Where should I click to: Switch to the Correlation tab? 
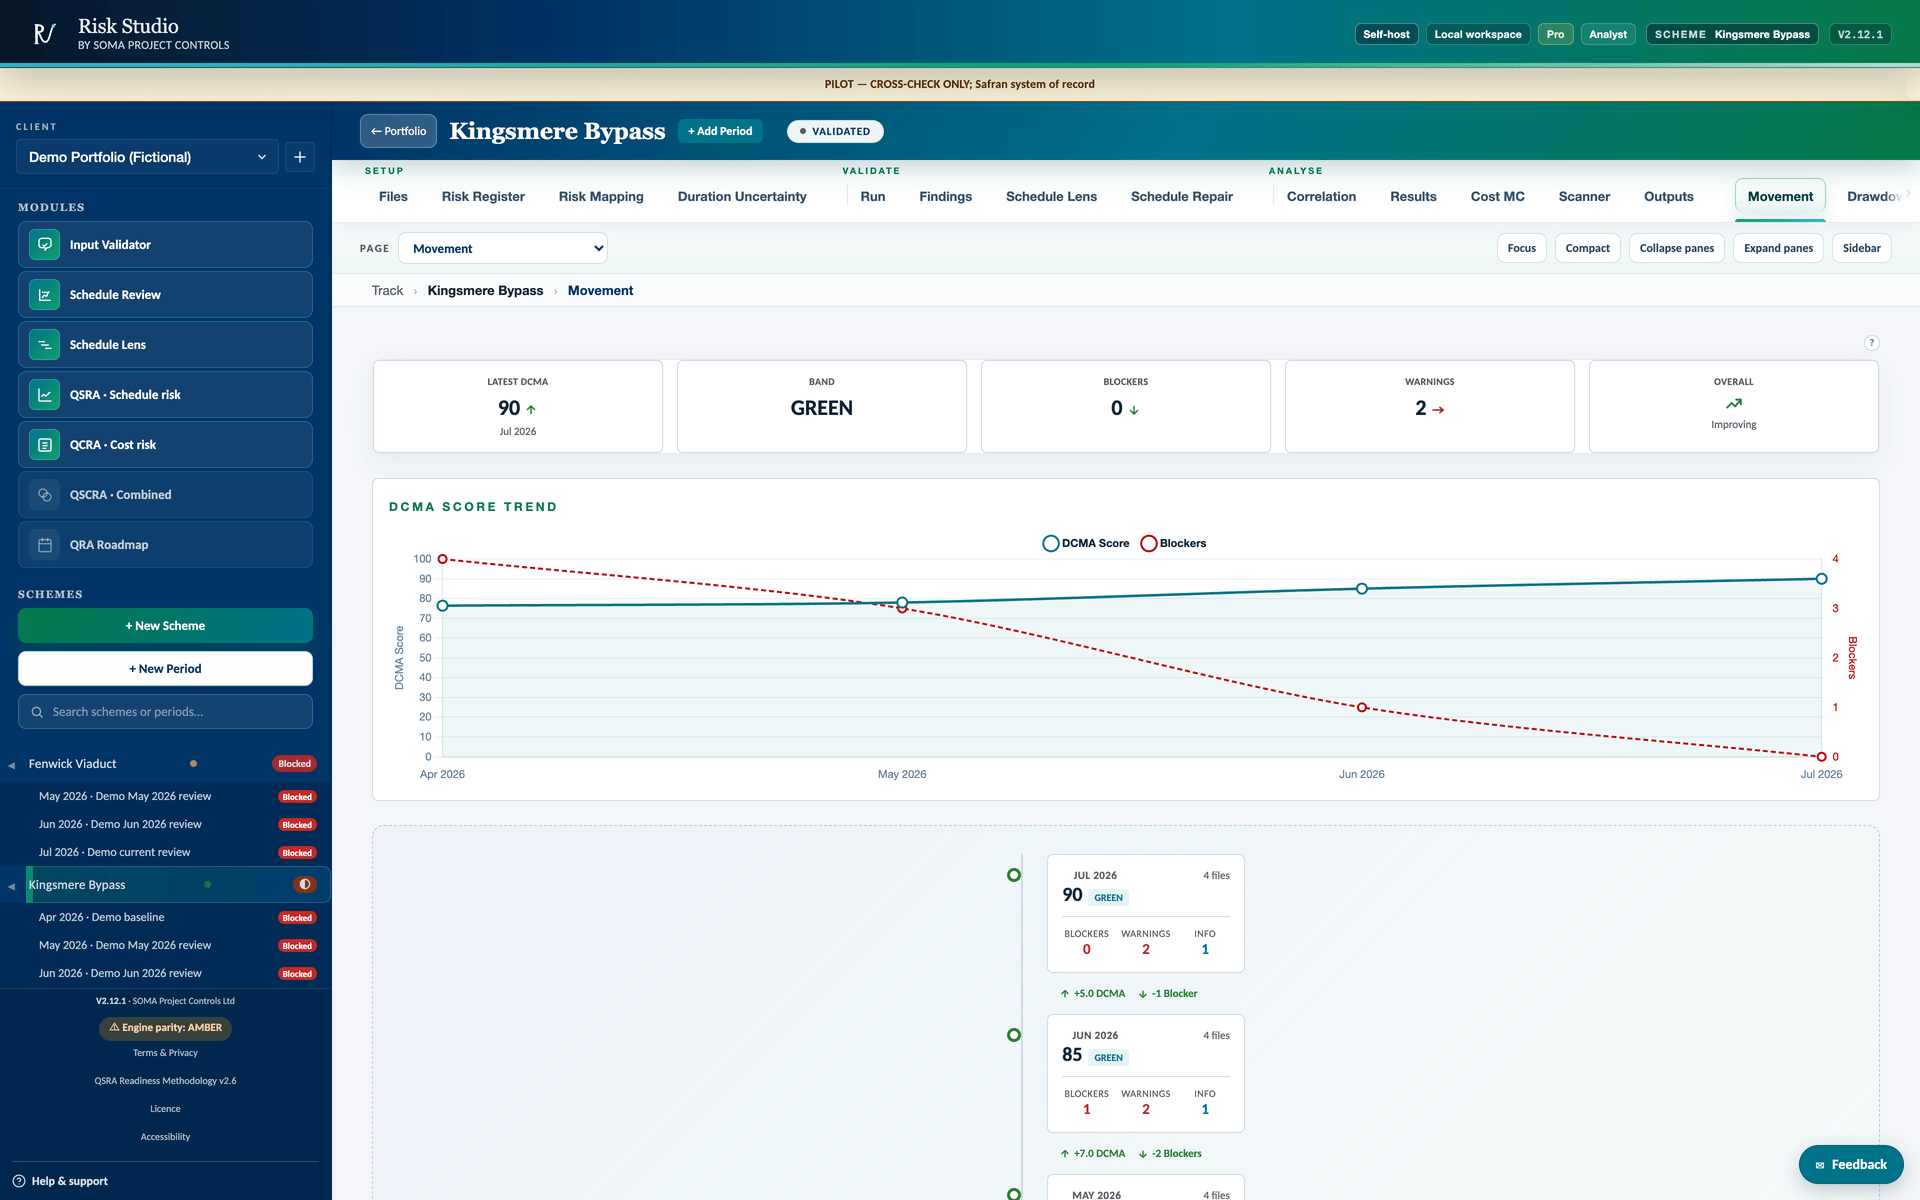coord(1321,197)
